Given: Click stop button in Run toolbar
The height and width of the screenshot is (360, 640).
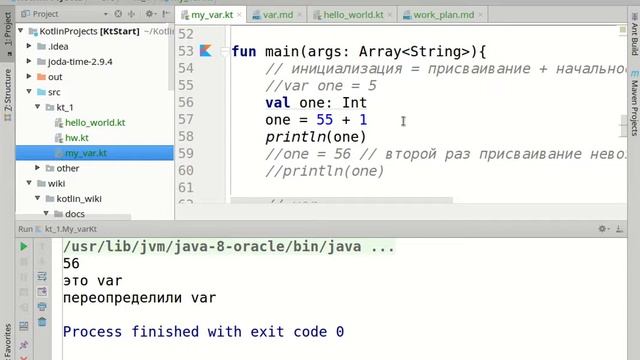Looking at the screenshot, I should point(24,262).
